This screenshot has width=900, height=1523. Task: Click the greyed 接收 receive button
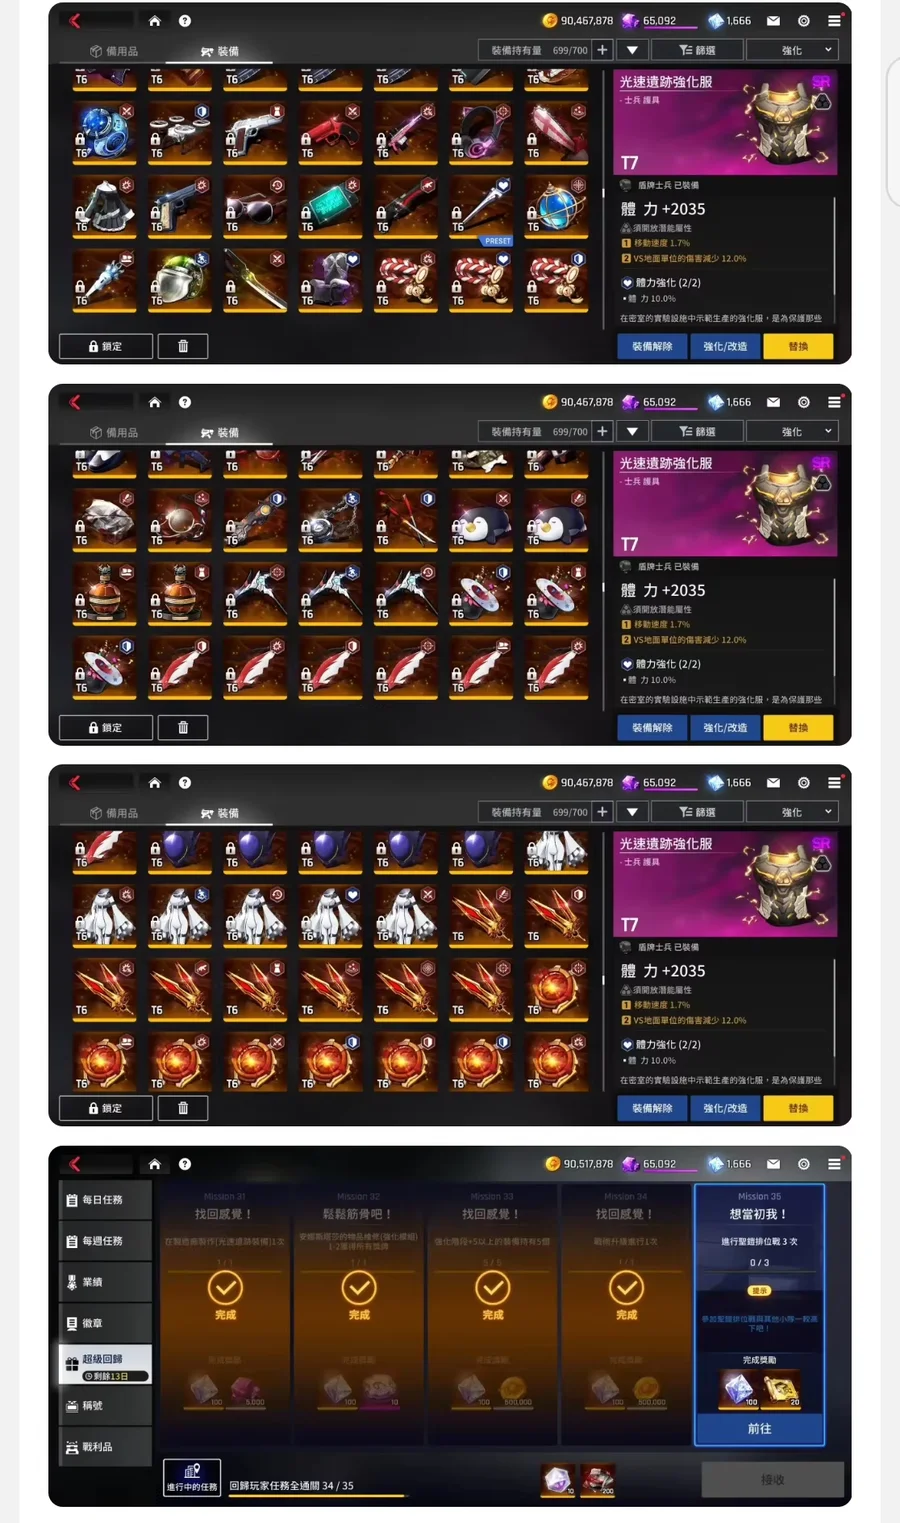pos(772,1479)
